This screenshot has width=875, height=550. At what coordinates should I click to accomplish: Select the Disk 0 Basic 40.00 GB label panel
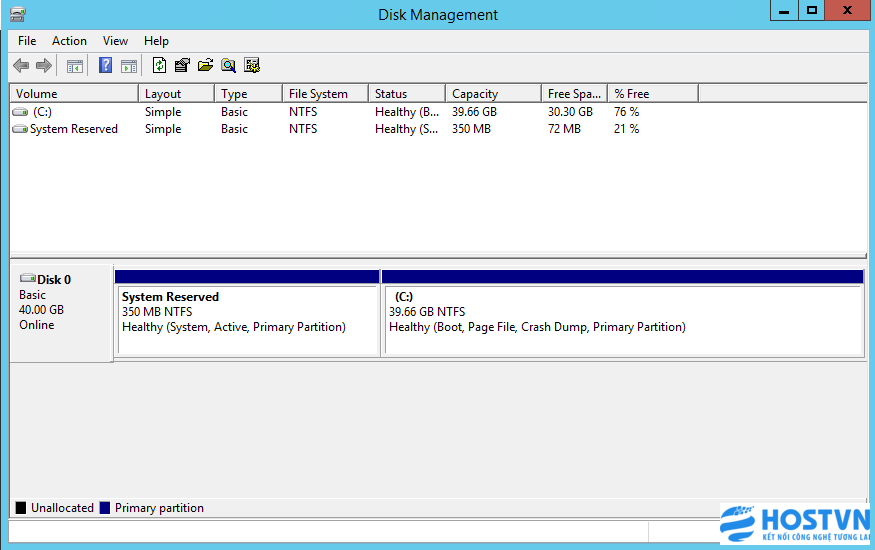click(61, 313)
